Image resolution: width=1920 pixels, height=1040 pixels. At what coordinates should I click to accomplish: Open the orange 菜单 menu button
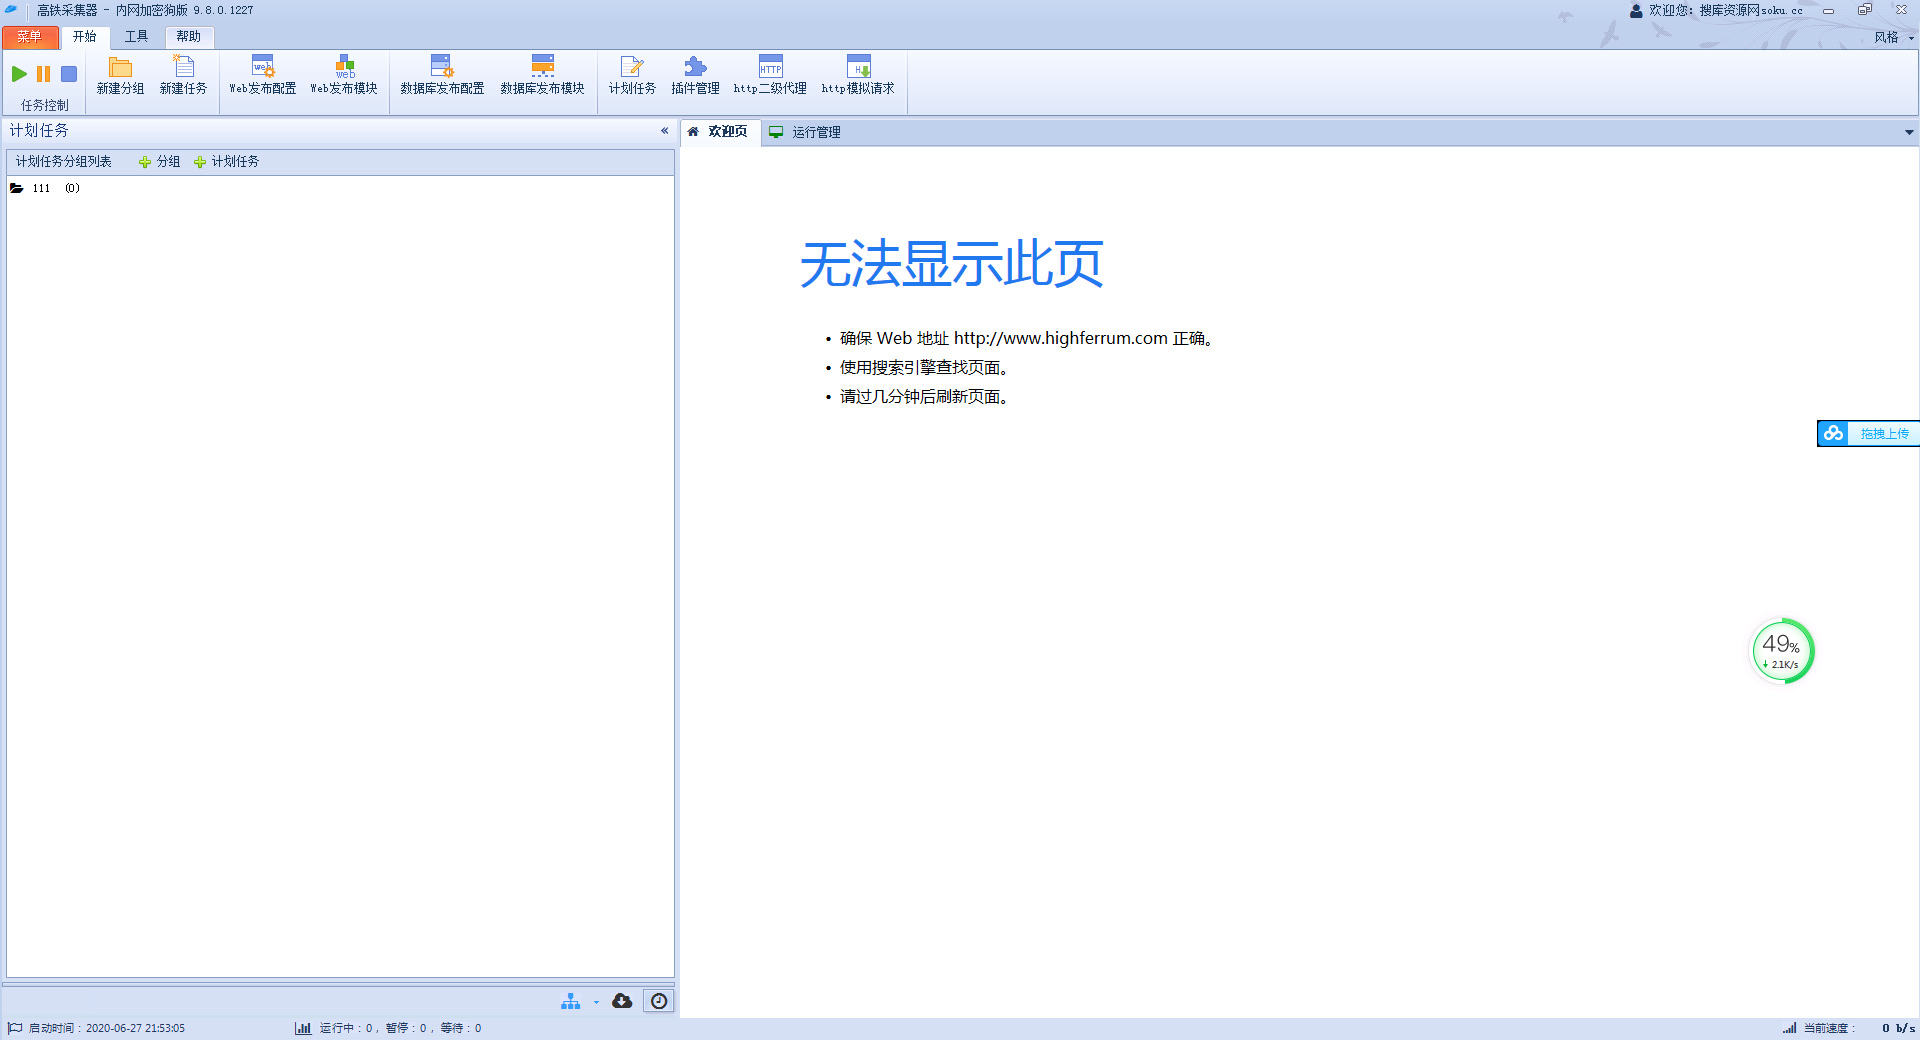30,37
